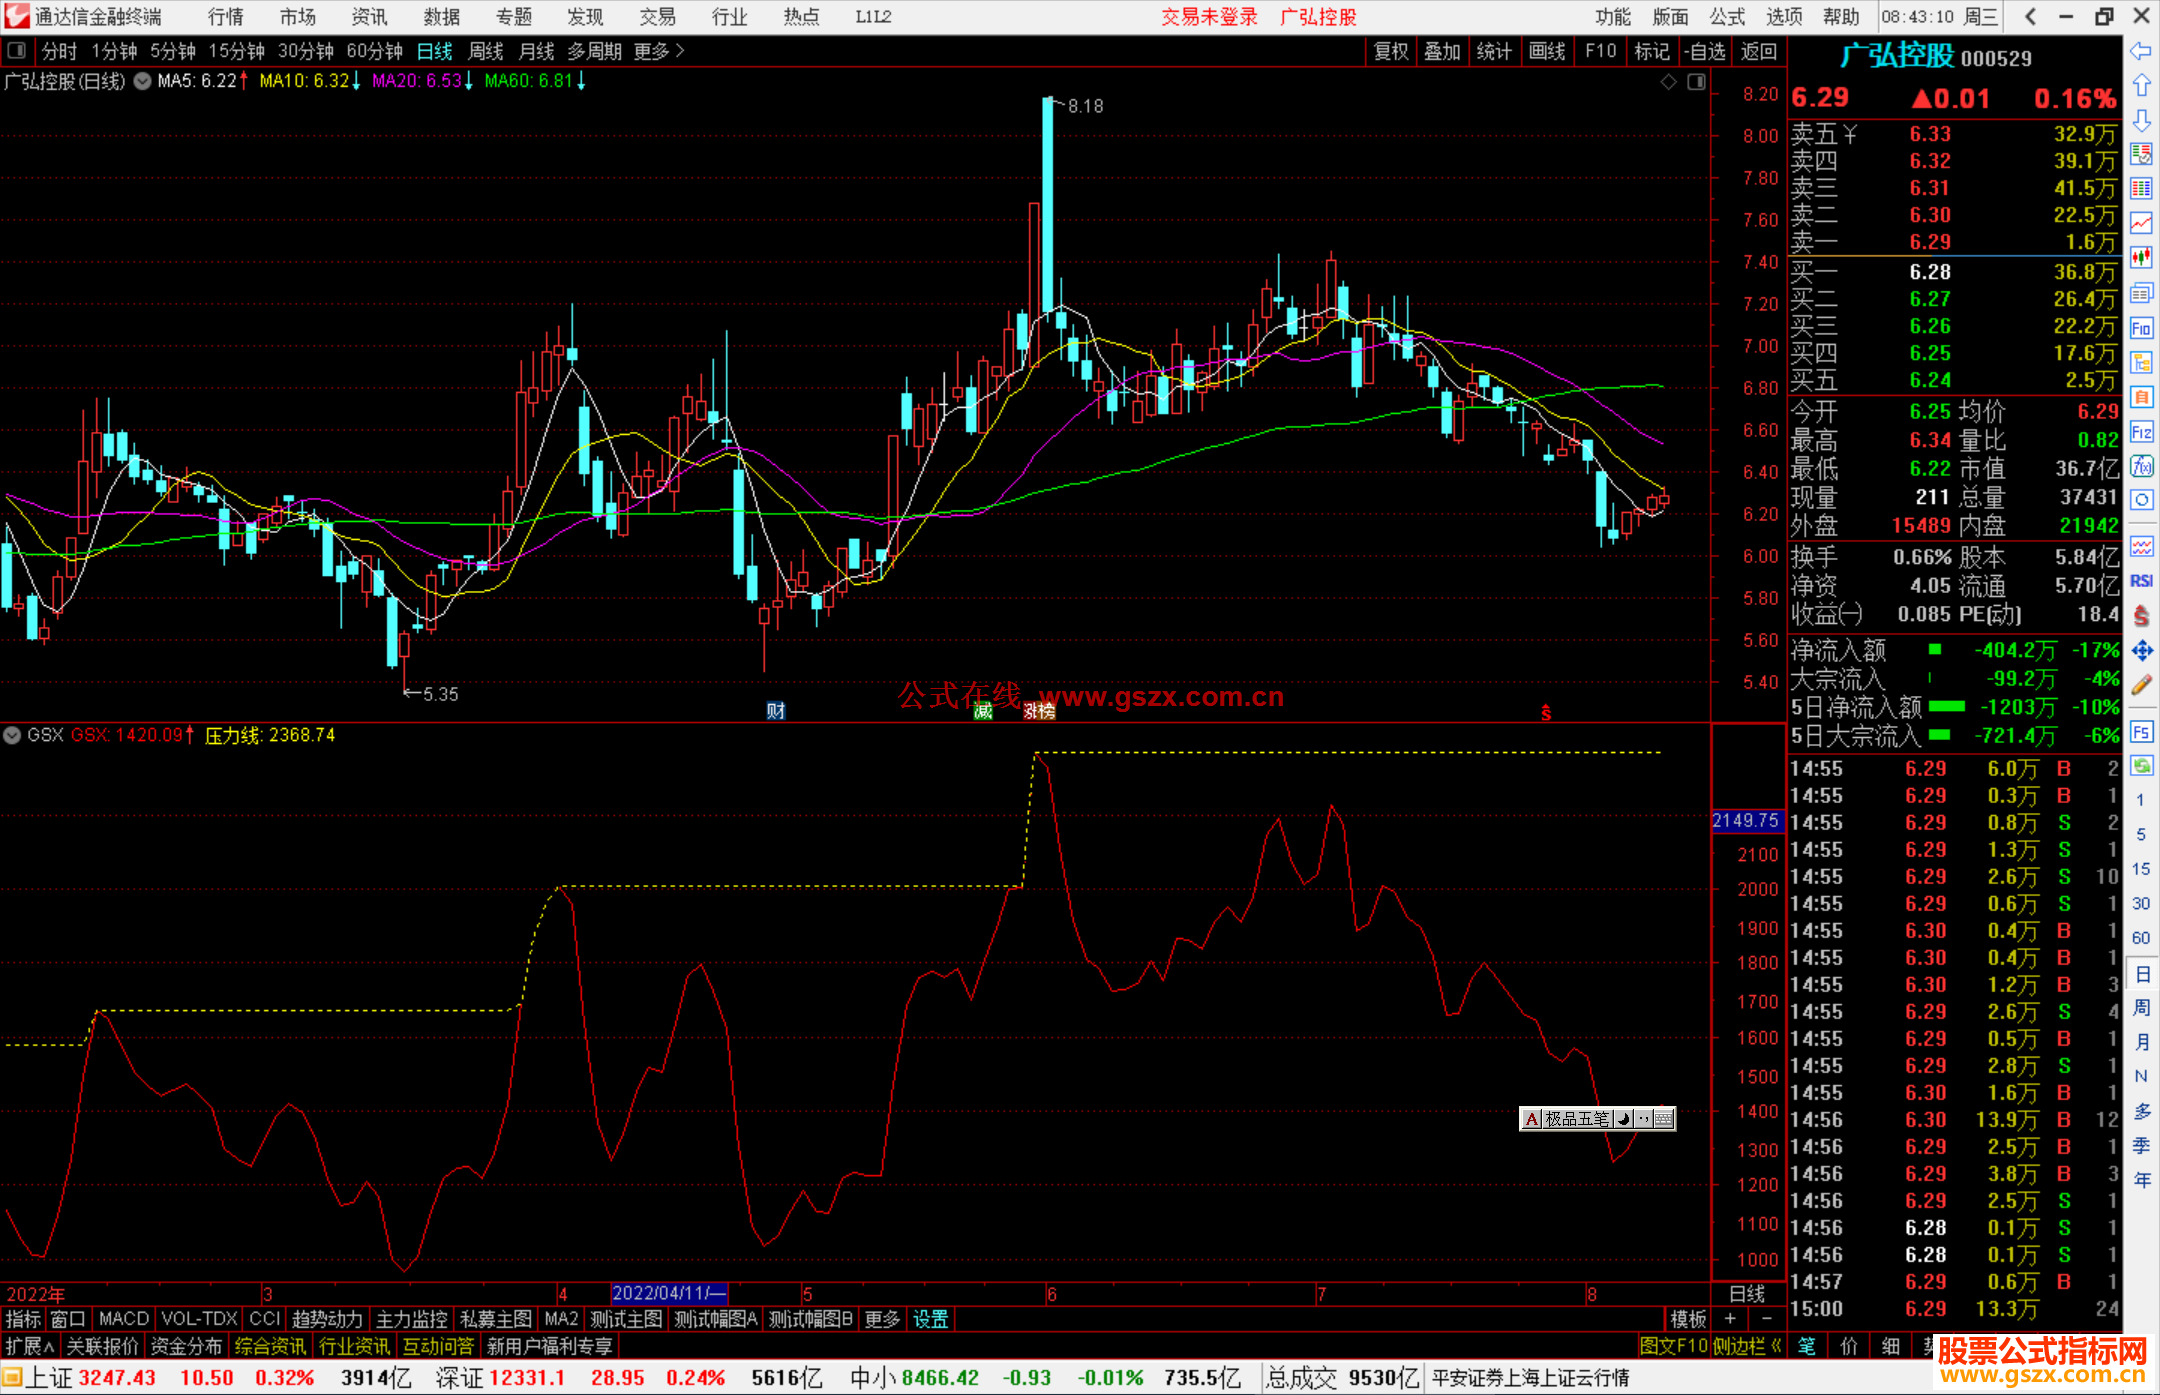Collapse the 侧边栏 sidebar

click(1747, 1346)
